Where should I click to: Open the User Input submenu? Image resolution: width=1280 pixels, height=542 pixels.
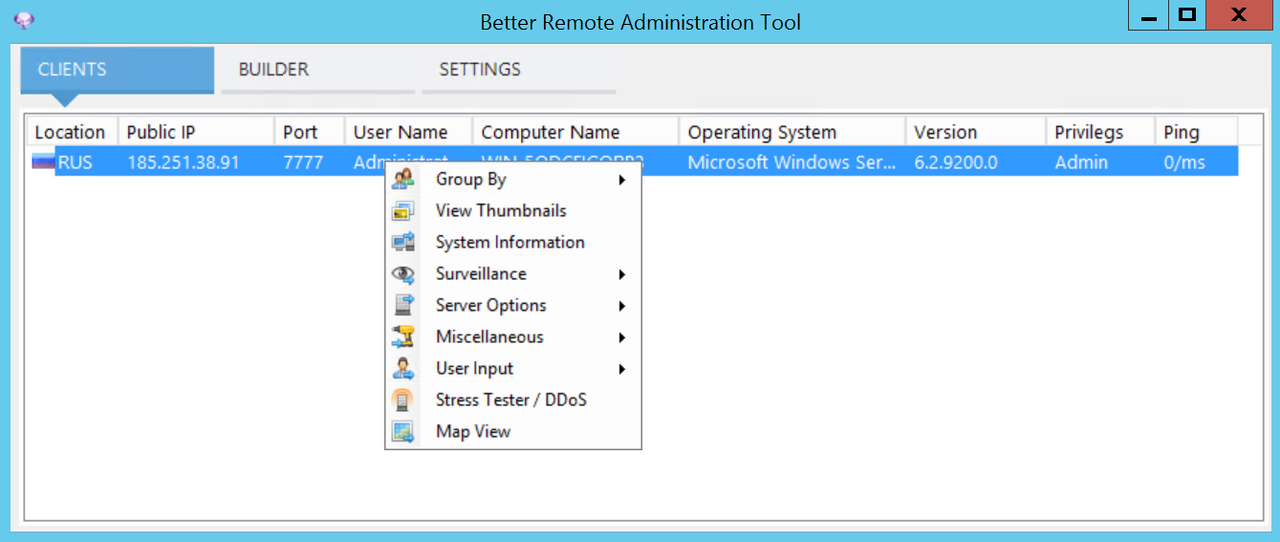[x=513, y=369]
